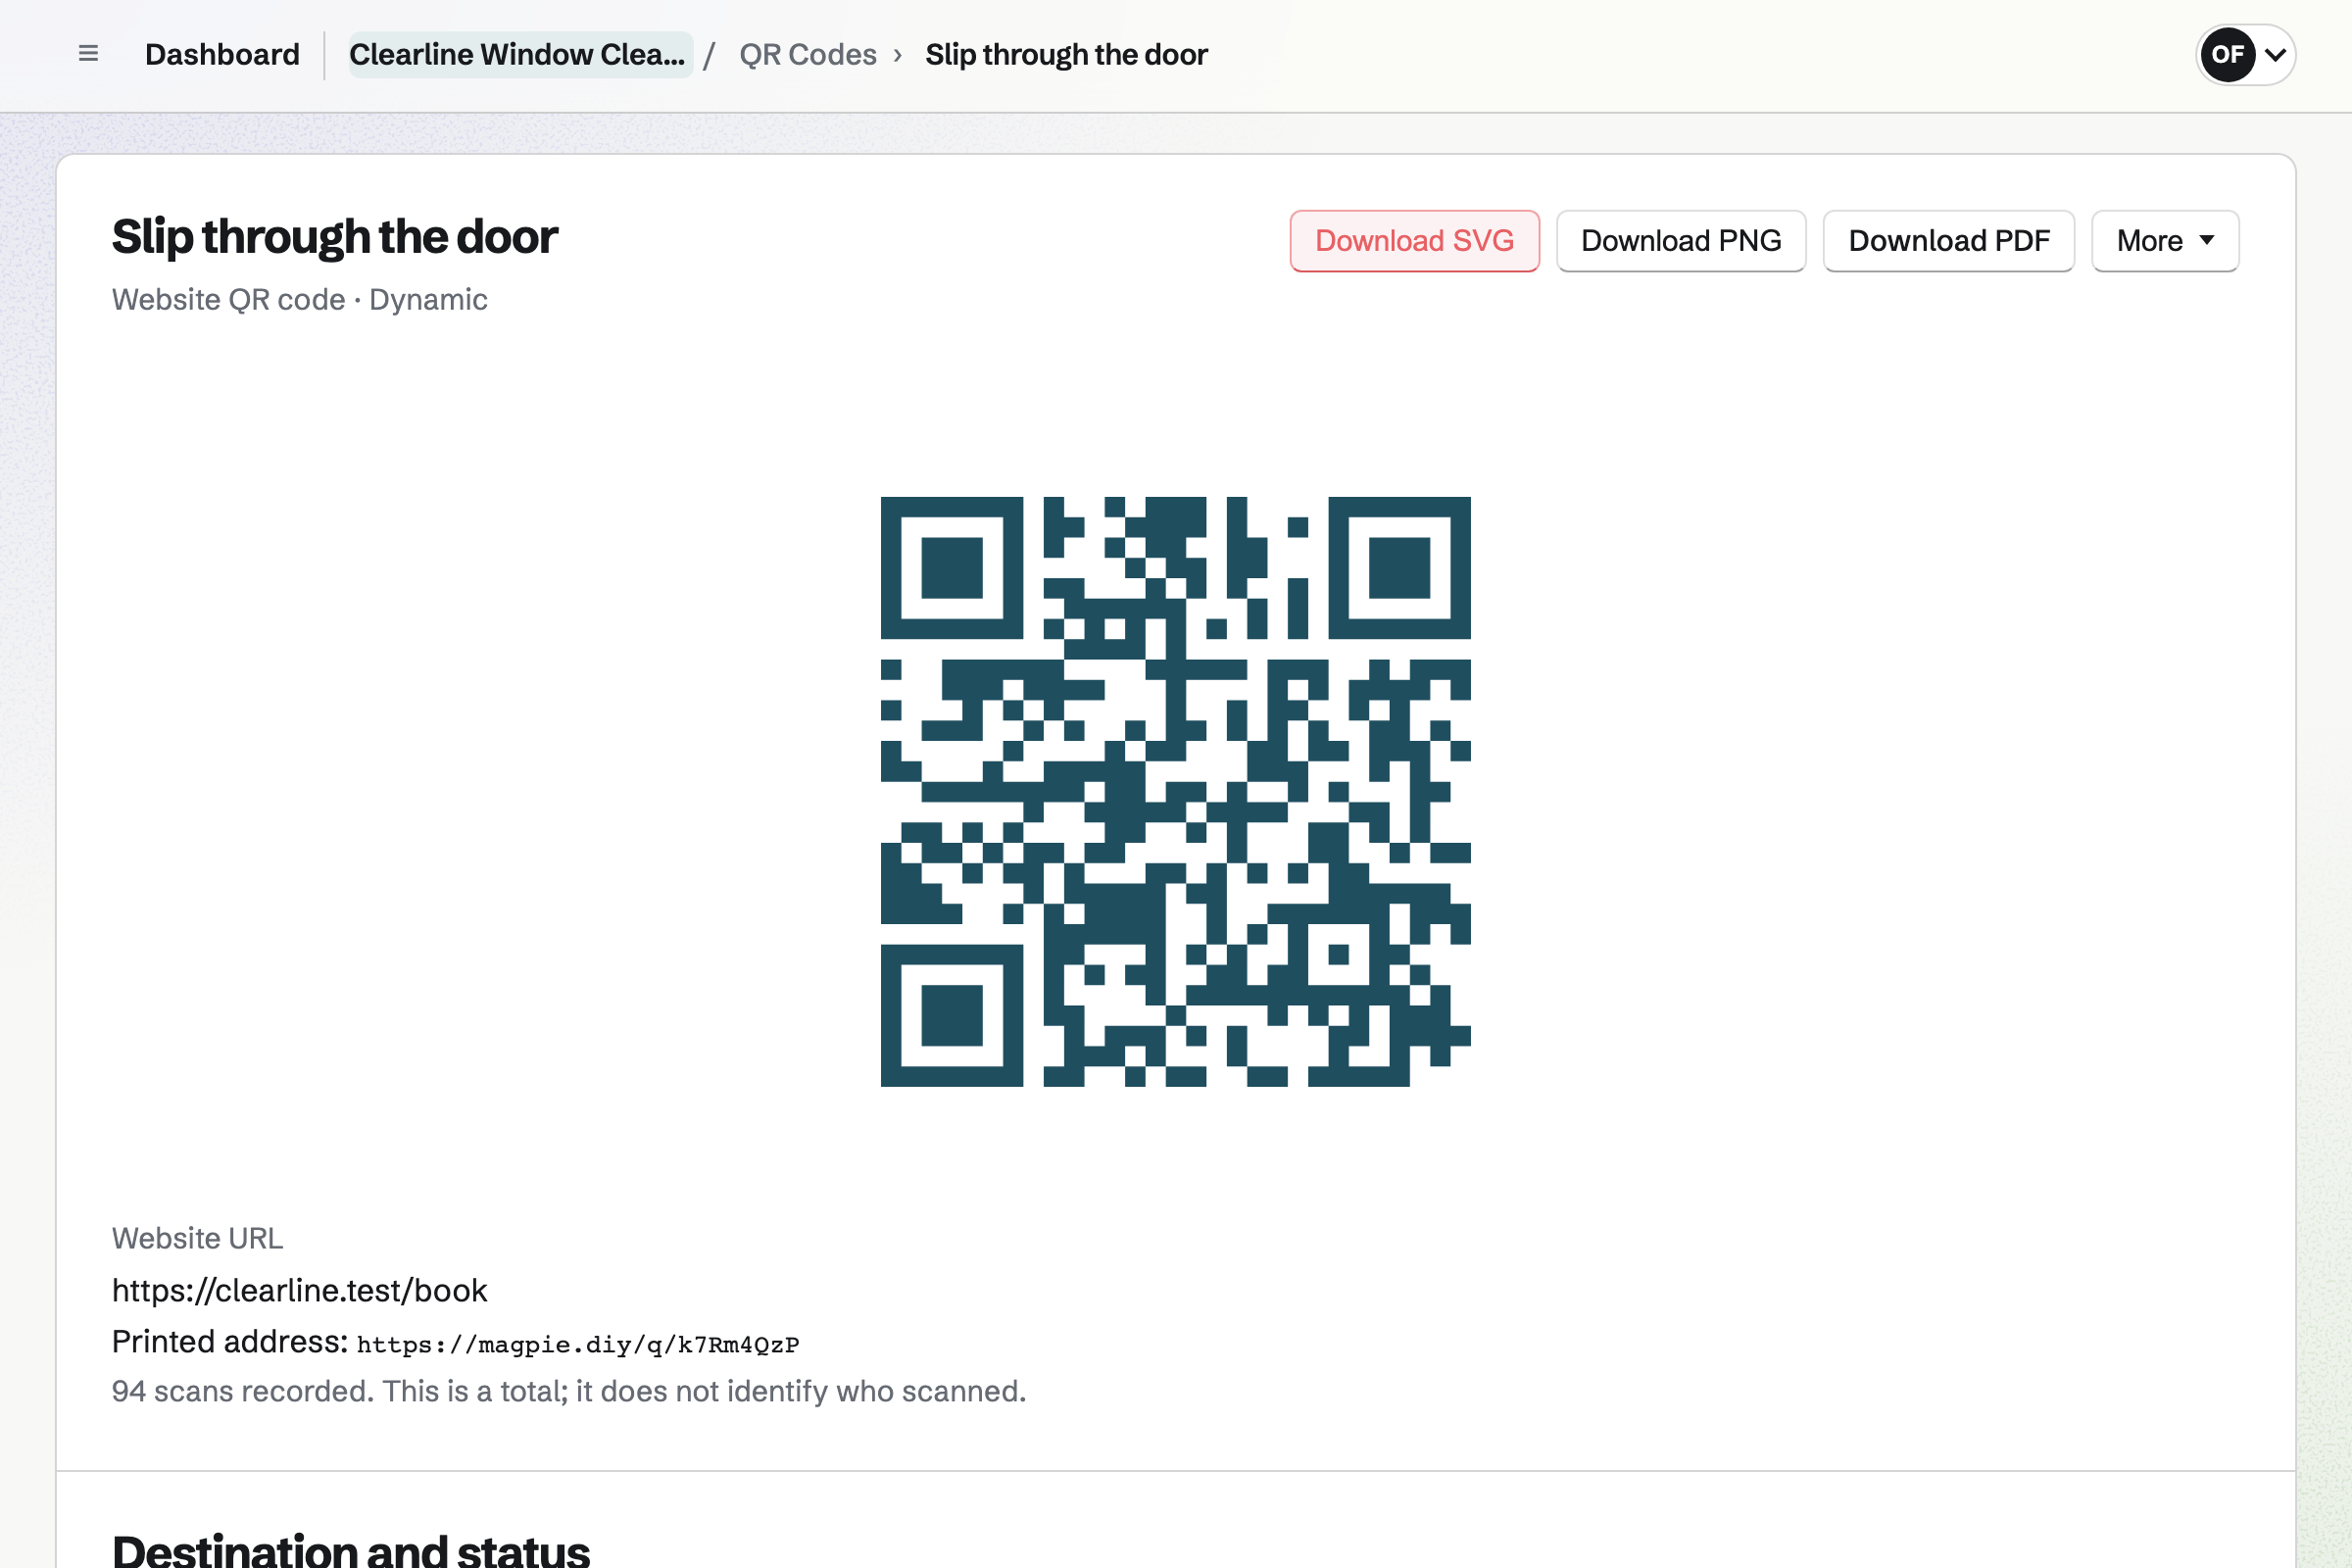Click the Slip through the door breadcrumb
Image resolution: width=2352 pixels, height=1568 pixels.
(x=1066, y=54)
